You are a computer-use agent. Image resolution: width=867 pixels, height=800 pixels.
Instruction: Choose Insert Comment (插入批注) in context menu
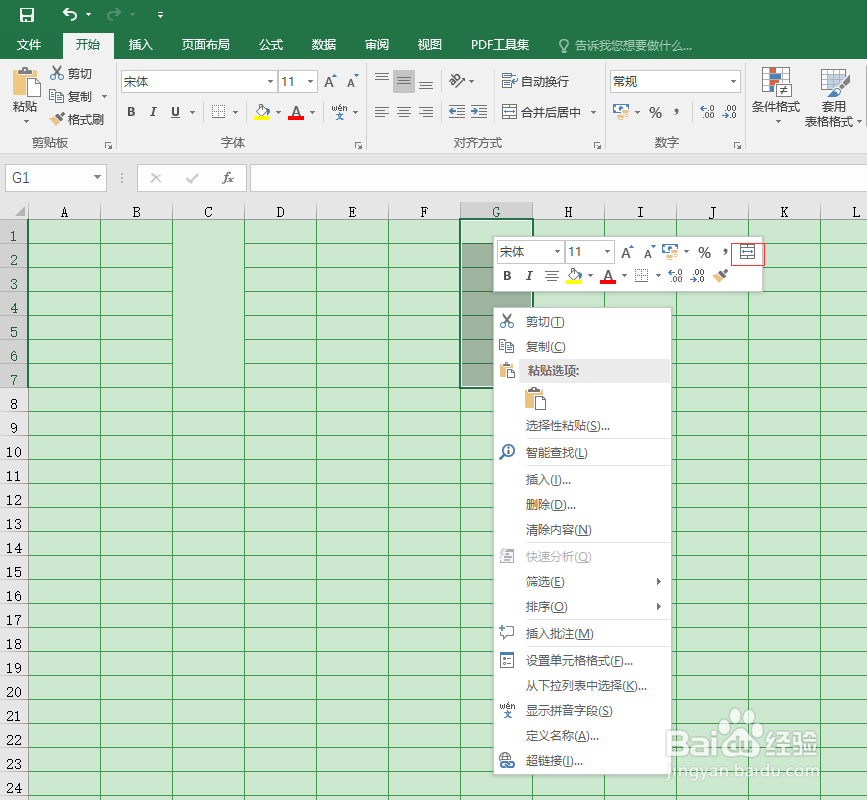pos(582,634)
